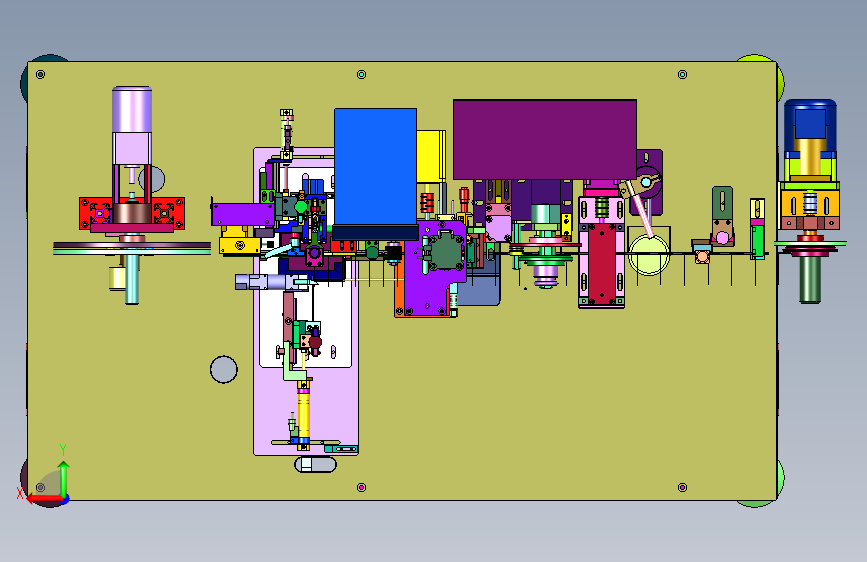
Task: Pick the bright green block at far right
Action: click(757, 240)
